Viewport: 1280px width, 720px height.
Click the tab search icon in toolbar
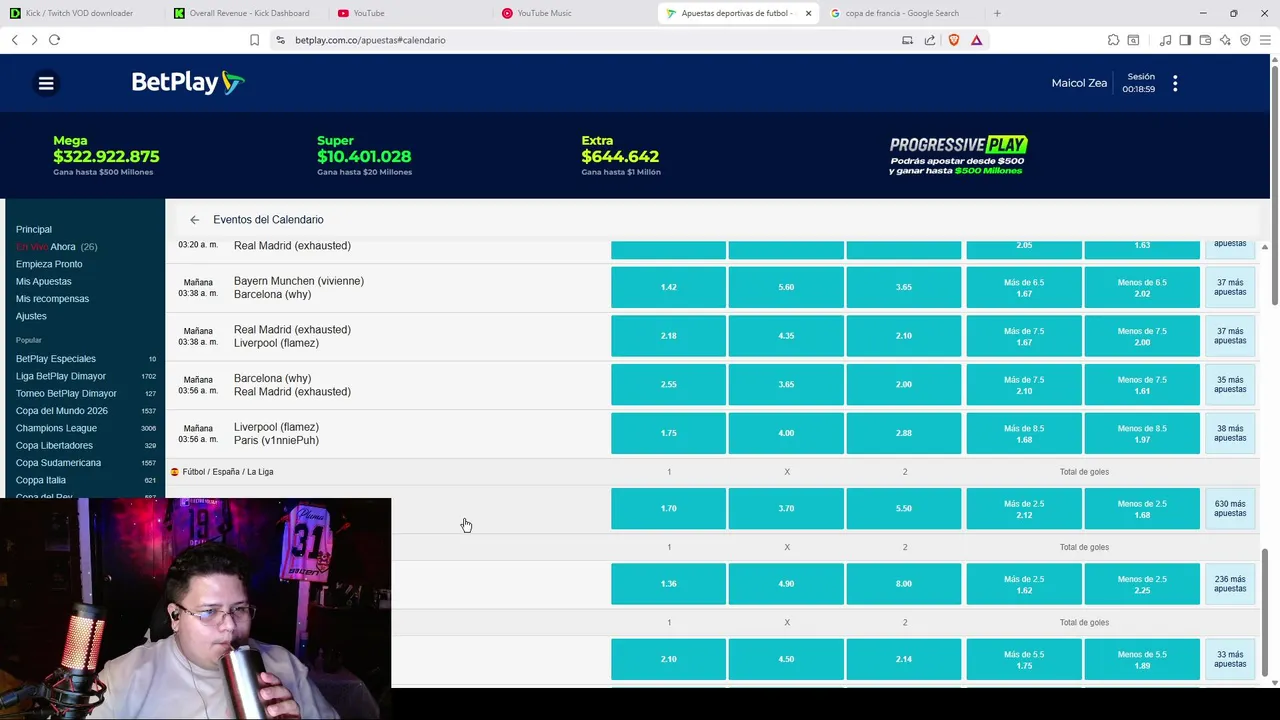click(x=1133, y=40)
